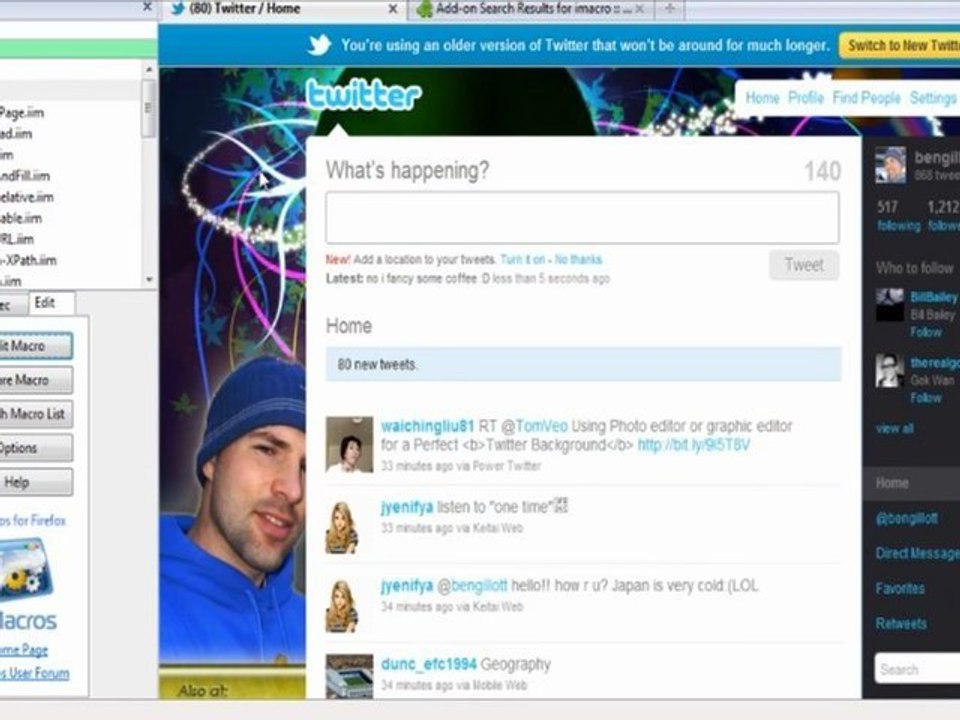The image size is (960, 720).
Task: Open iMacros User Forum link
Action: pyautogui.click(x=35, y=673)
